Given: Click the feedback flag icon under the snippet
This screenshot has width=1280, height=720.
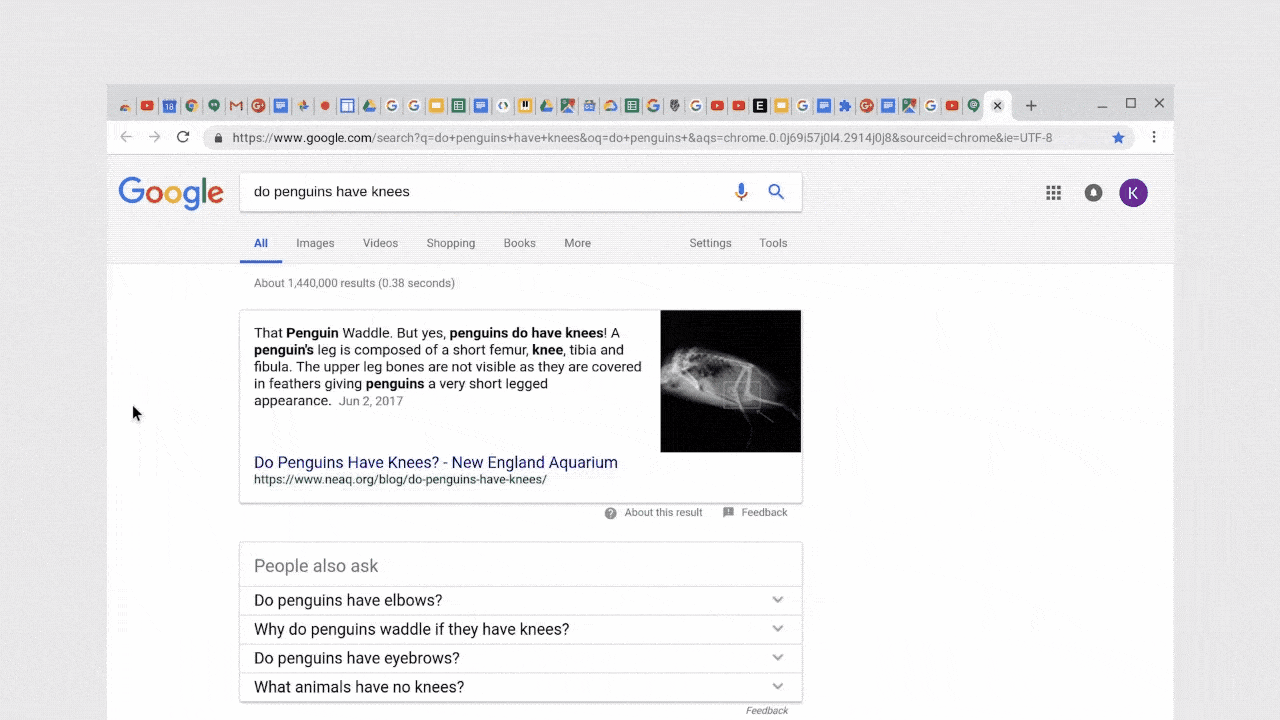Looking at the screenshot, I should coord(728,512).
